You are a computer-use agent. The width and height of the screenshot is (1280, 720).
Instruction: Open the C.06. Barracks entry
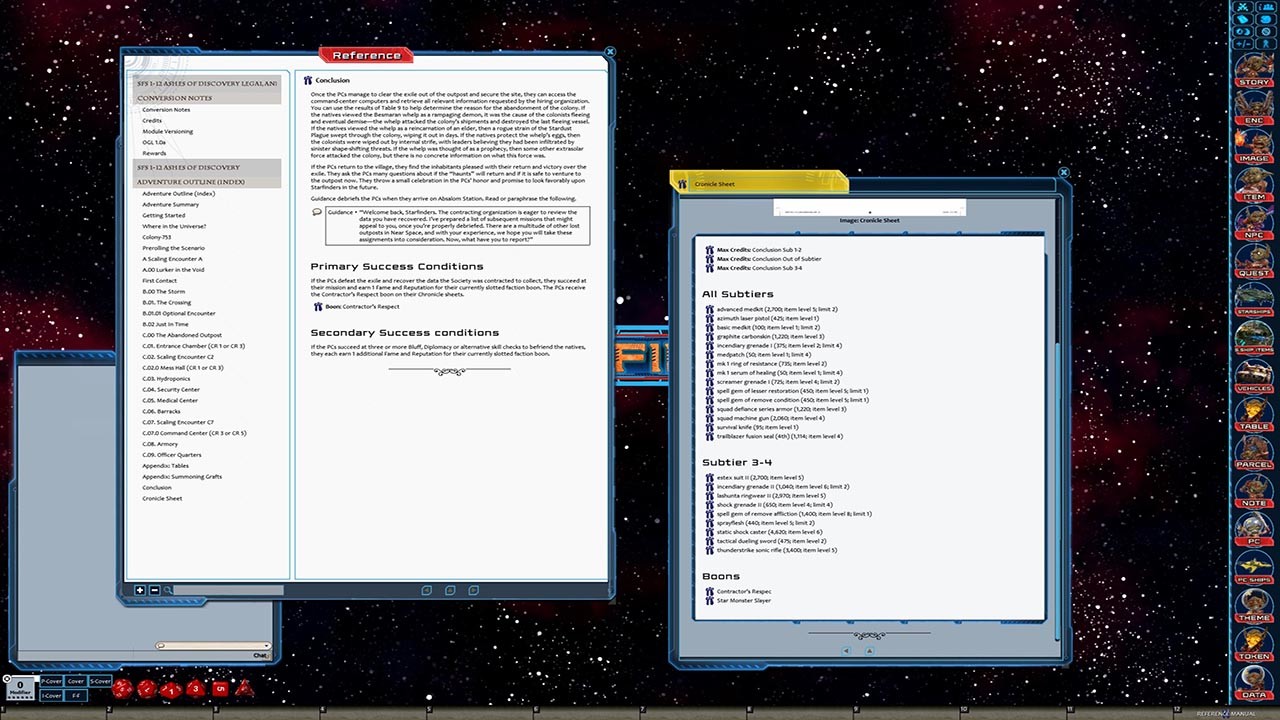pyautogui.click(x=163, y=411)
